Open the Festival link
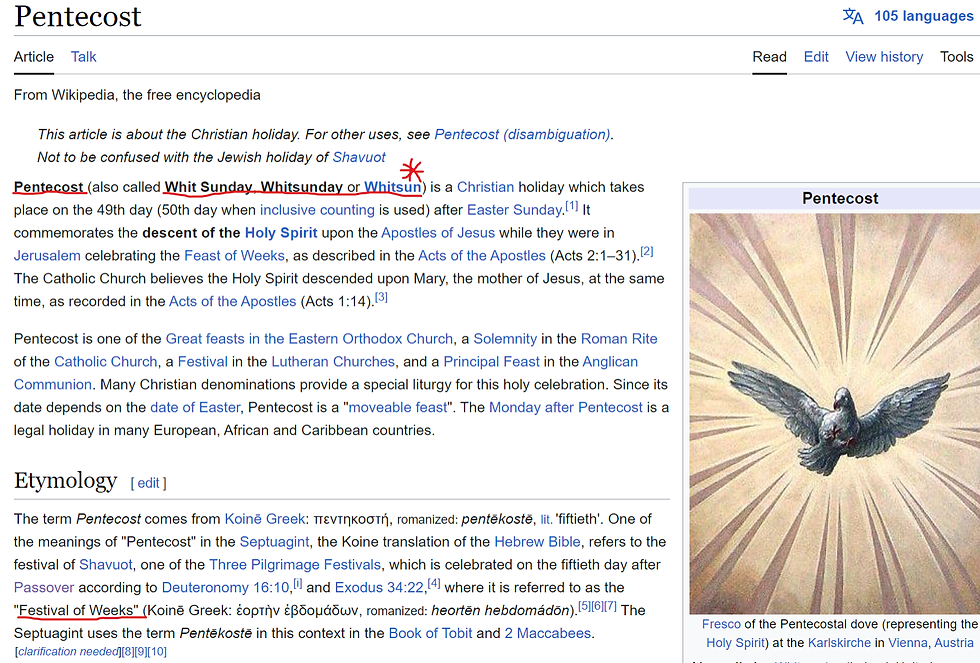980x663 pixels. [202, 362]
